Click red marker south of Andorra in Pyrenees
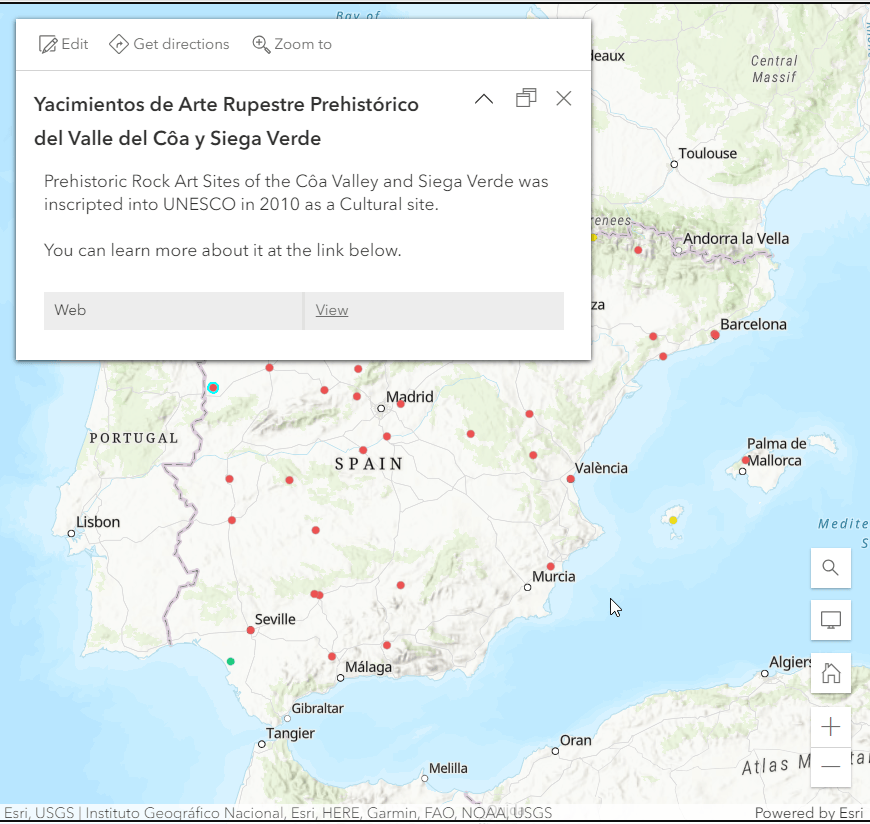Viewport: 870px width, 824px height. (x=638, y=250)
